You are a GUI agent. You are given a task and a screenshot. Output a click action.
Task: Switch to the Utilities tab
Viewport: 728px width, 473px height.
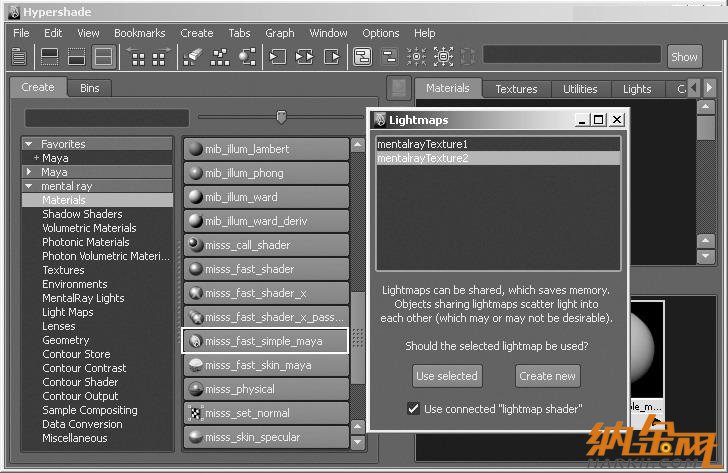point(580,89)
